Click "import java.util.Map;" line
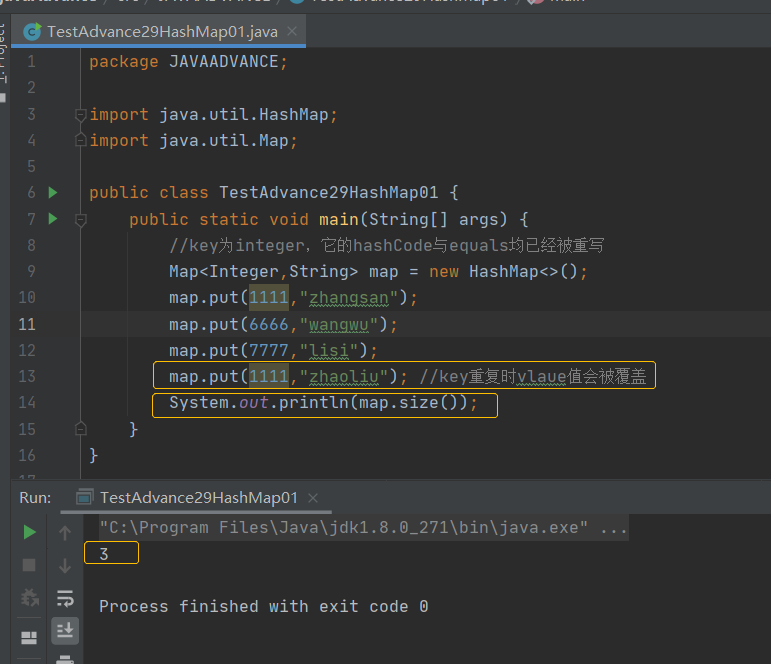 click(x=193, y=141)
